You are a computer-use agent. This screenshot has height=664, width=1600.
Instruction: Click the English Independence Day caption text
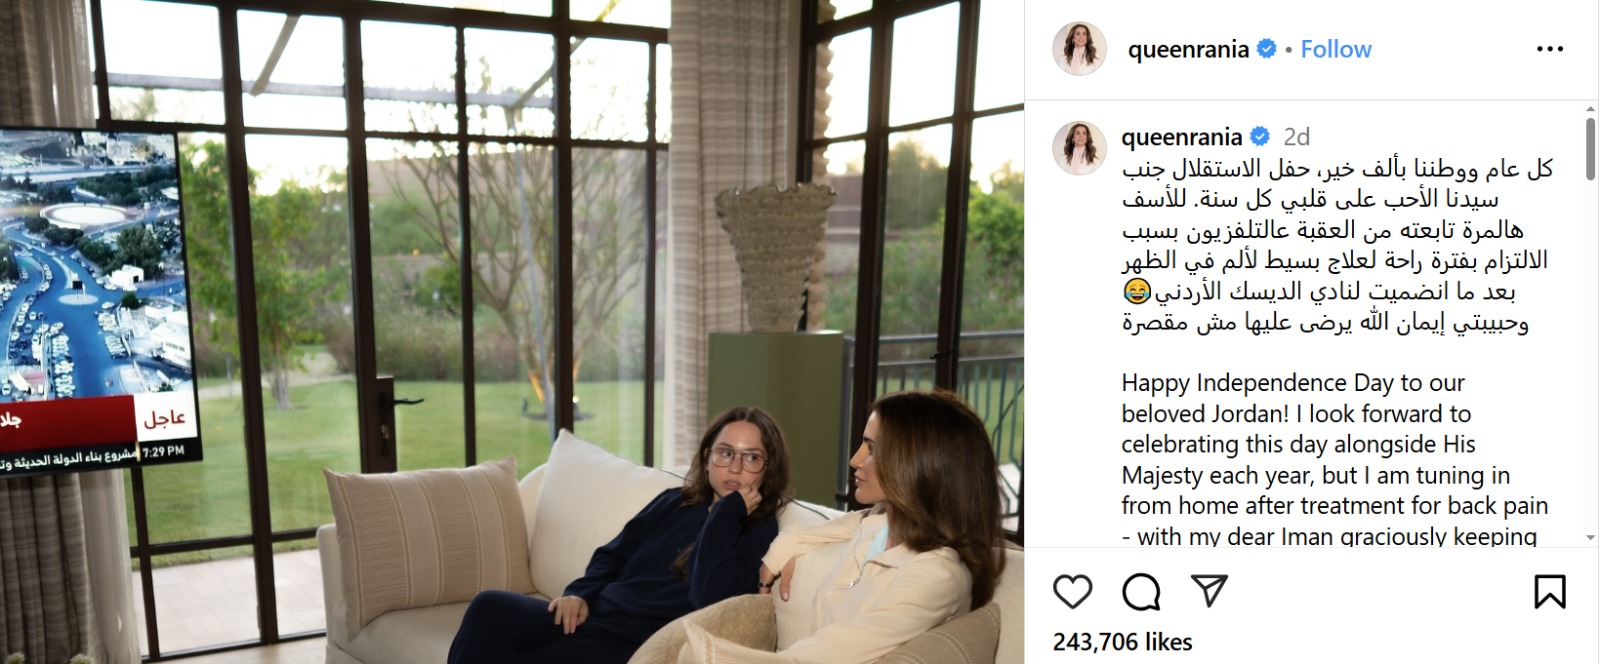tap(1335, 460)
